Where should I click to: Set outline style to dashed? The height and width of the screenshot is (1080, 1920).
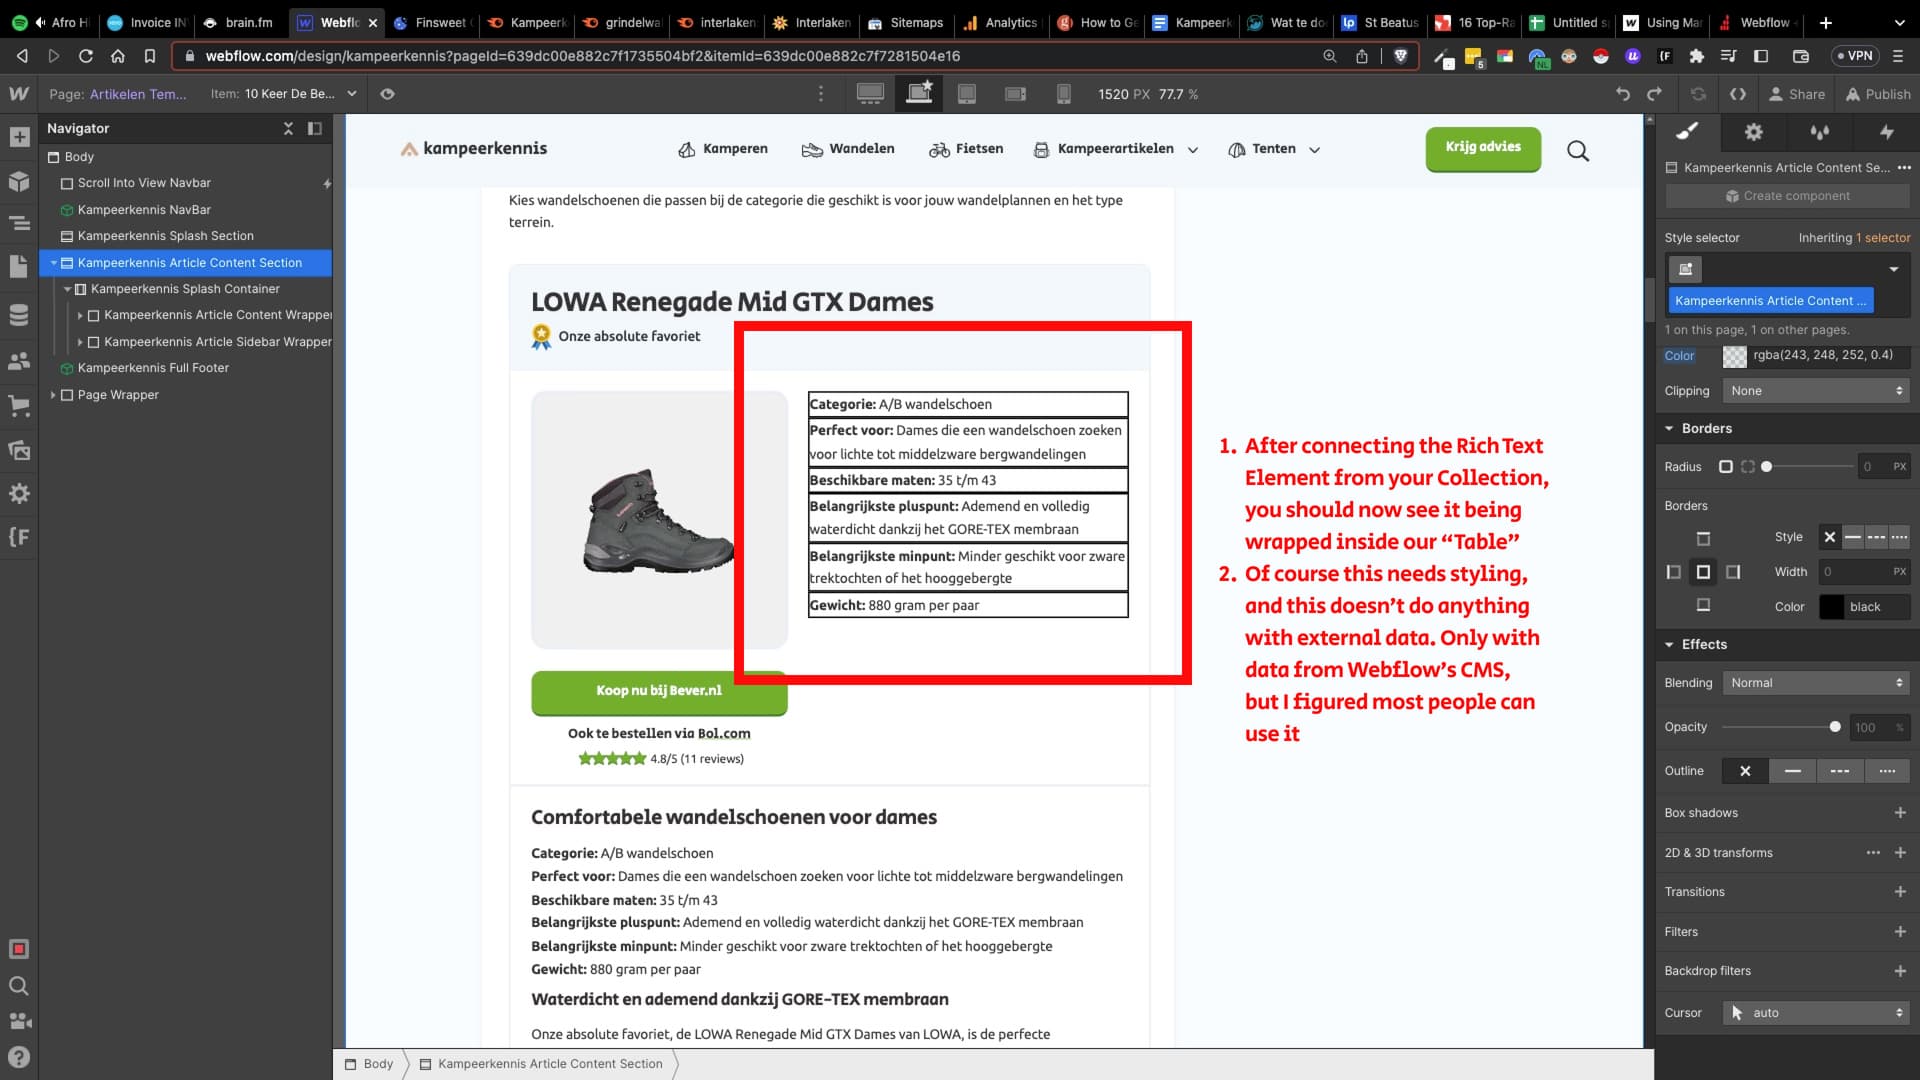click(1839, 771)
